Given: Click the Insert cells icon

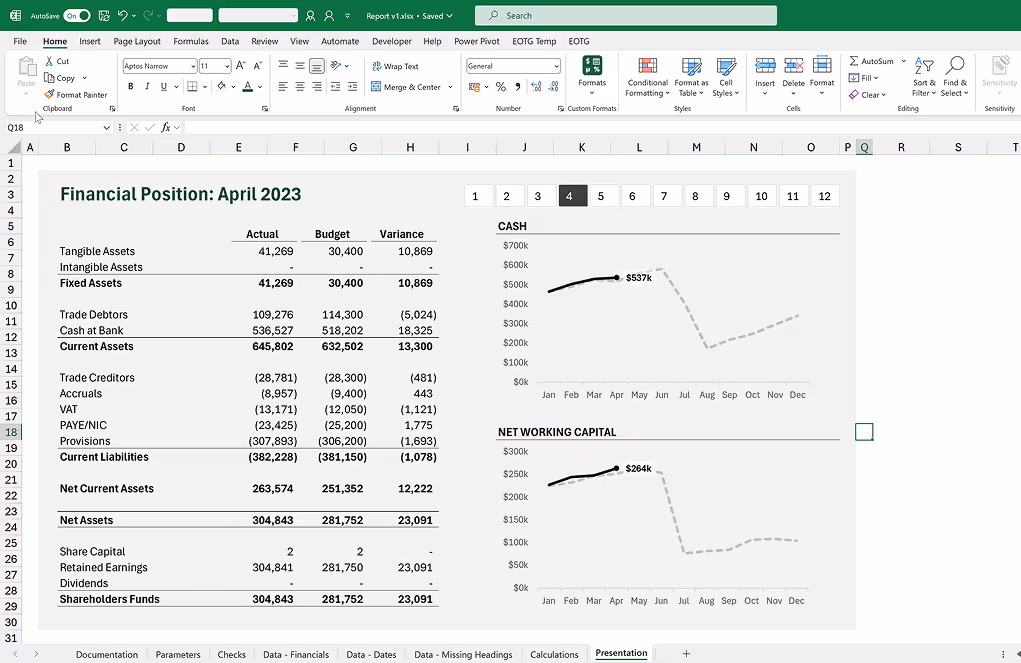Looking at the screenshot, I should click(x=765, y=66).
